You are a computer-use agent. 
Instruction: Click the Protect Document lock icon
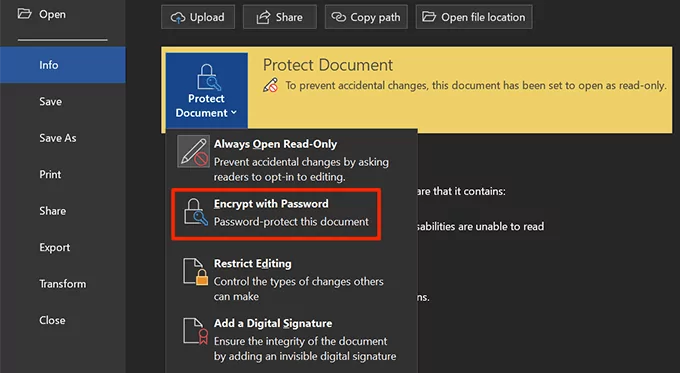click(207, 77)
